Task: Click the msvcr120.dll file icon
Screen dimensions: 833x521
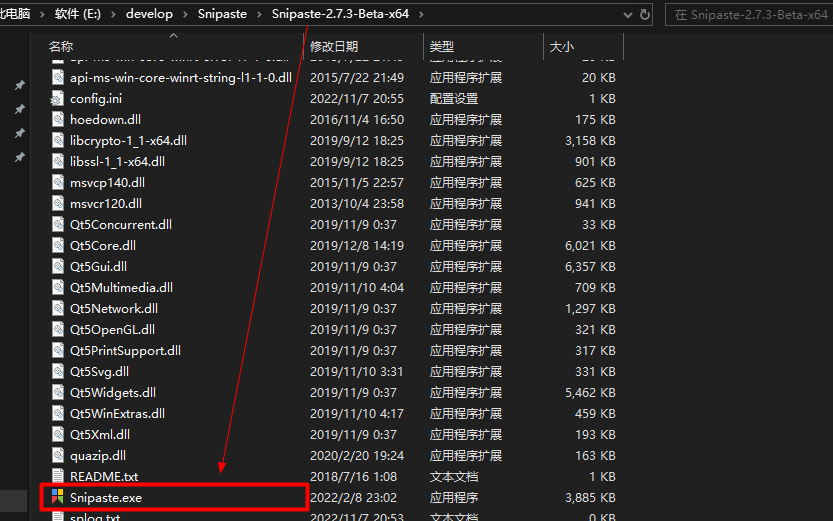Action: [x=57, y=203]
